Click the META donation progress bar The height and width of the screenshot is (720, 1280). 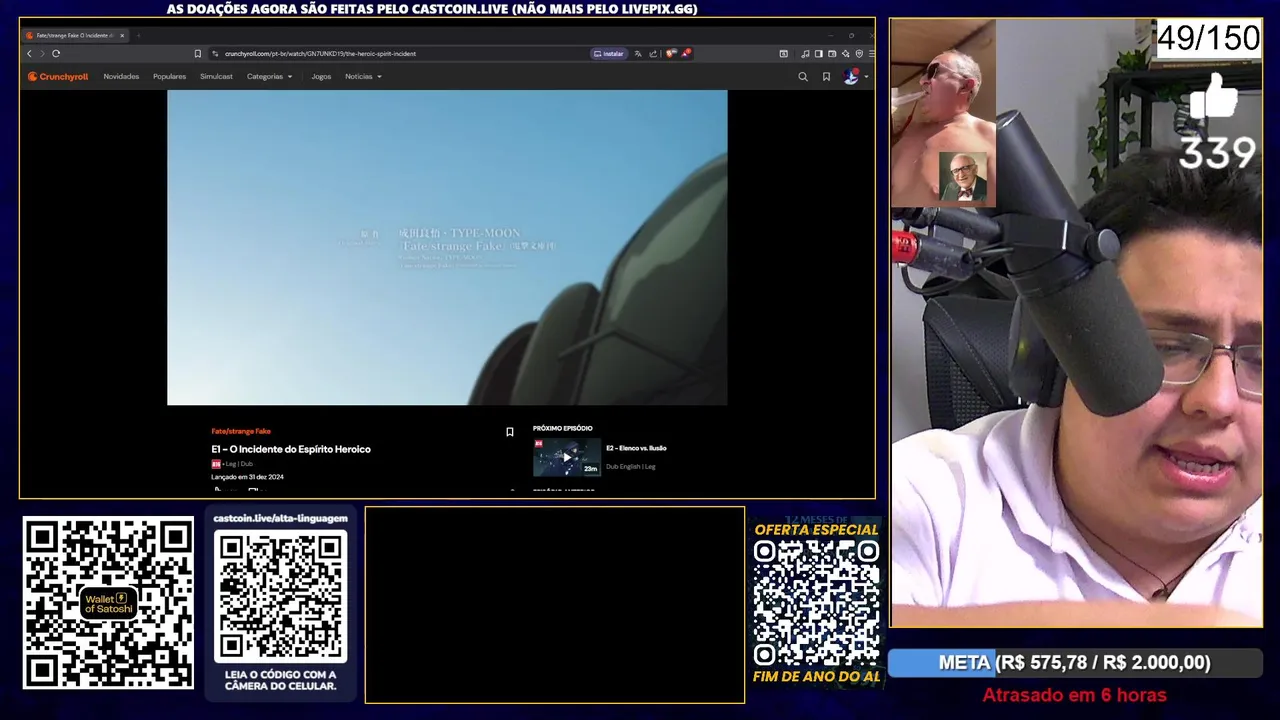[x=1075, y=663]
